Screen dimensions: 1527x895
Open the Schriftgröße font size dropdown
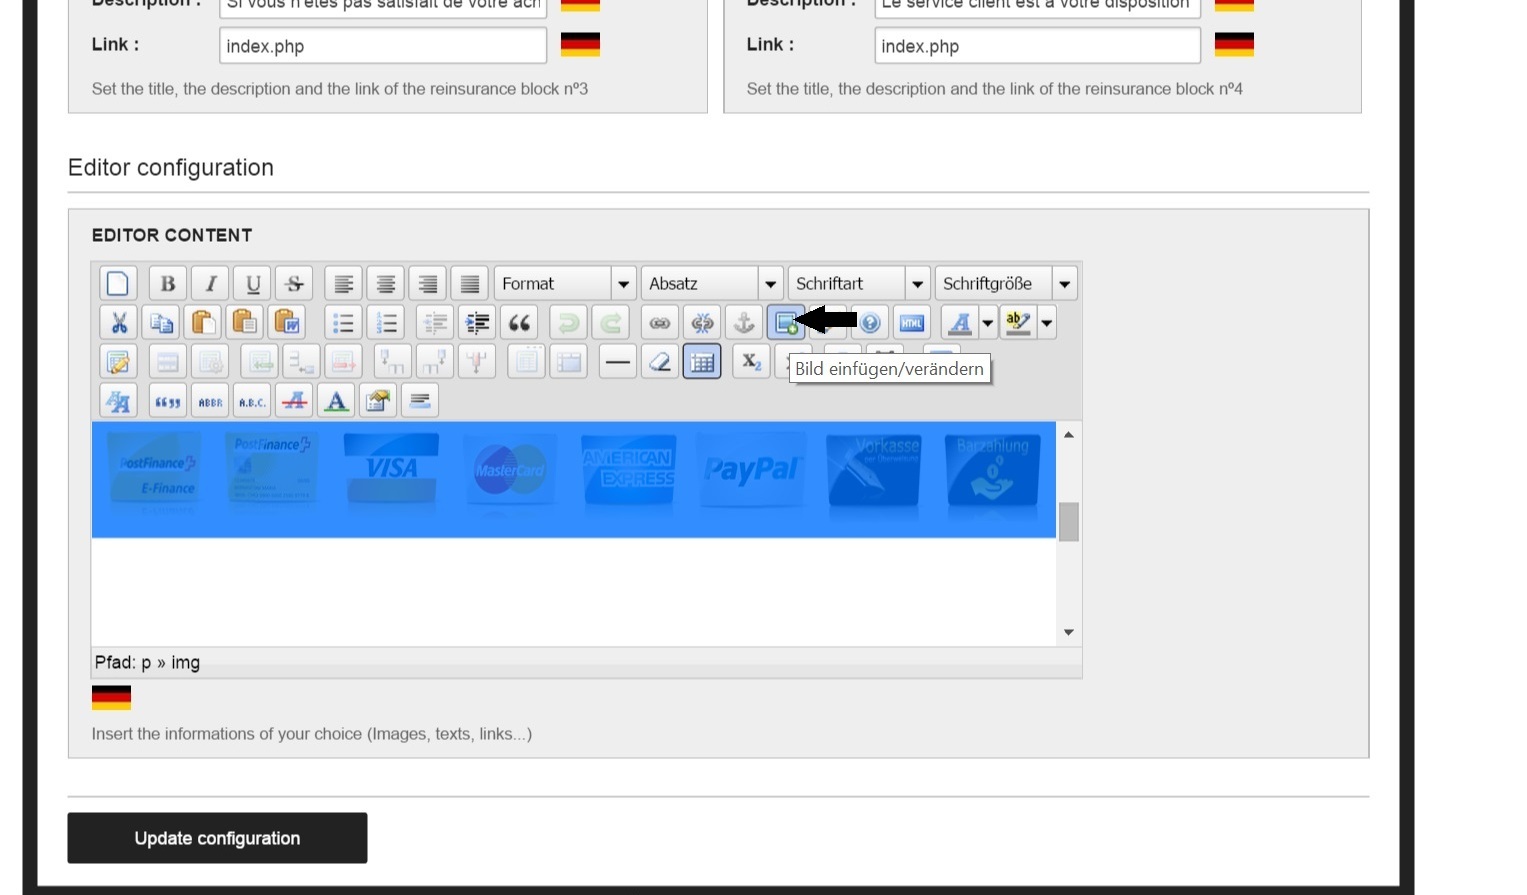[x=1006, y=284]
